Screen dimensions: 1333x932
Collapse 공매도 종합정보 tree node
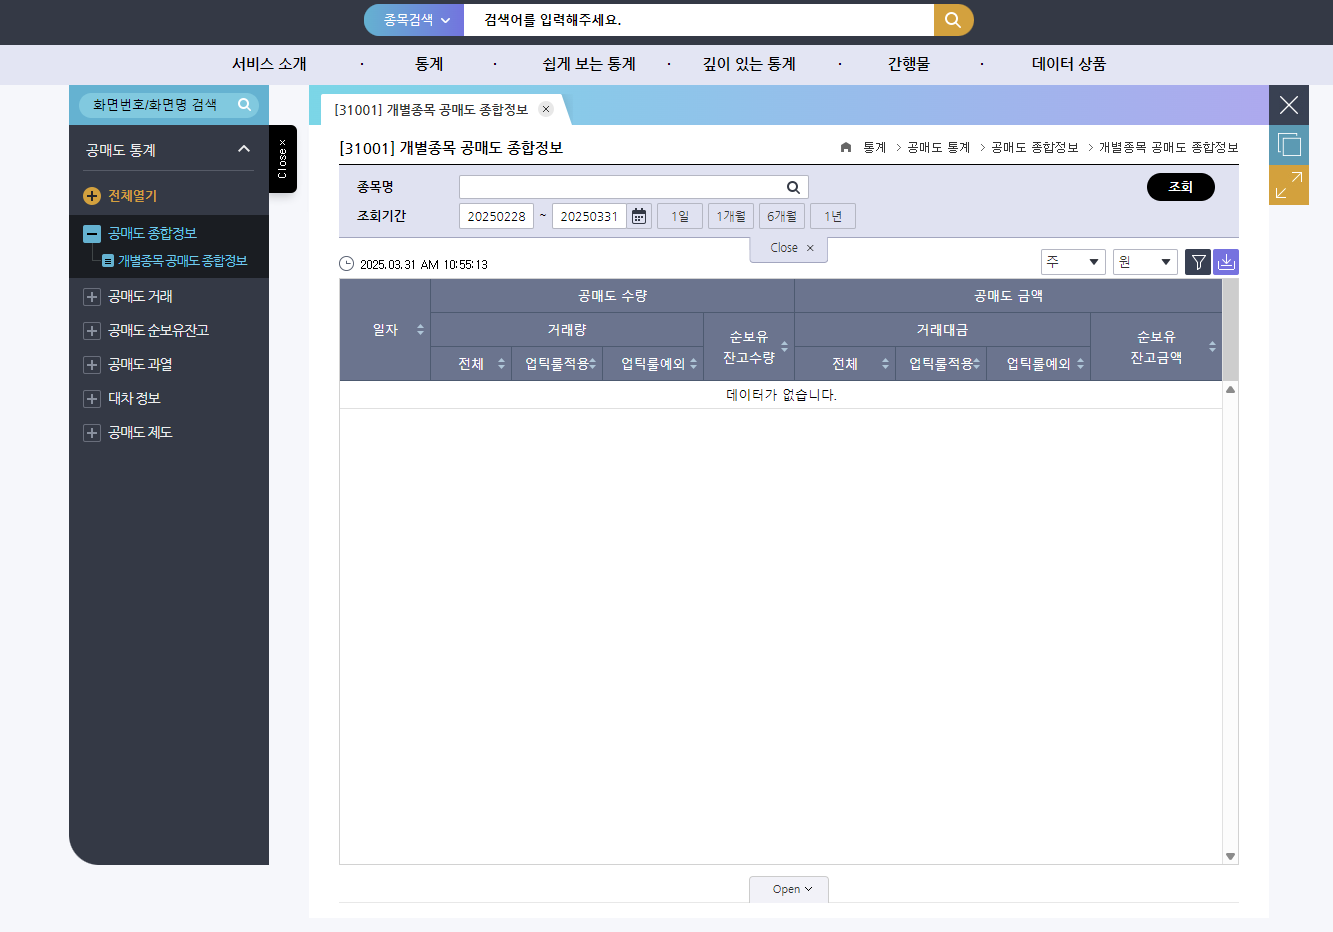(92, 234)
